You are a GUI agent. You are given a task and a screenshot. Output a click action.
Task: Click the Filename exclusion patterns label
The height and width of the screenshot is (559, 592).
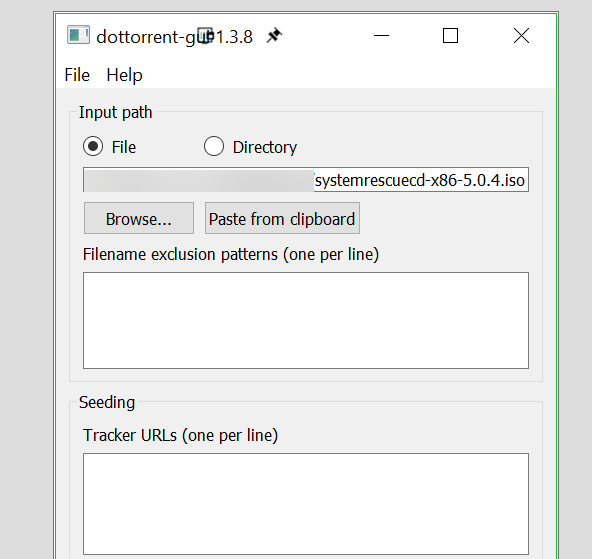click(231, 254)
